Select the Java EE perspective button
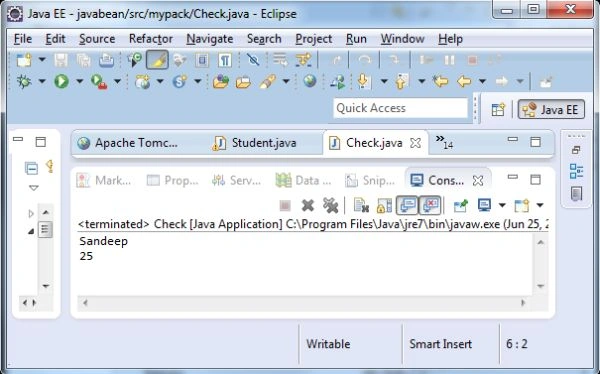Image resolution: width=600 pixels, height=374 pixels. tap(551, 109)
